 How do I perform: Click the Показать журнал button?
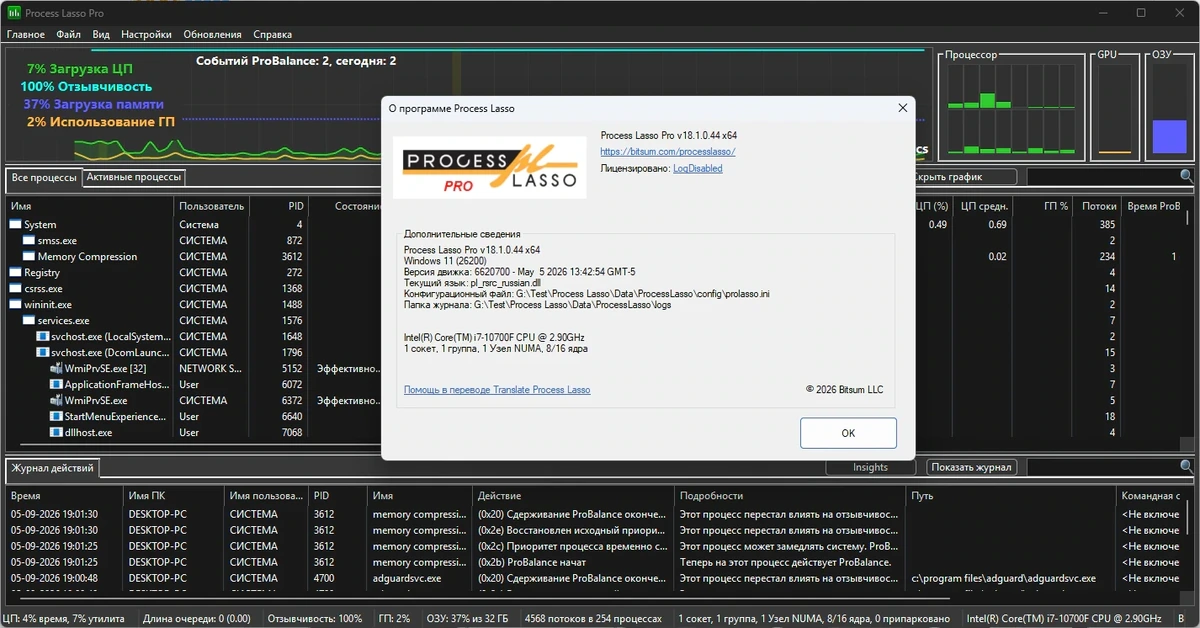972,467
